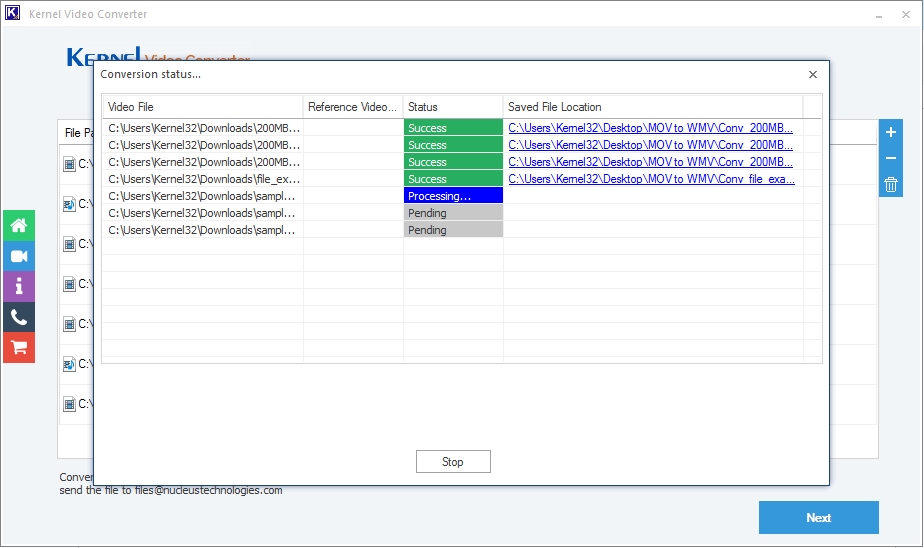Click the first Success status cell
924x548 pixels.
tap(453, 128)
